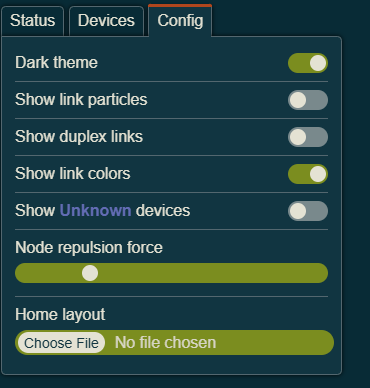Click the Node repulsion force label
The width and height of the screenshot is (370, 388).
[89, 248]
